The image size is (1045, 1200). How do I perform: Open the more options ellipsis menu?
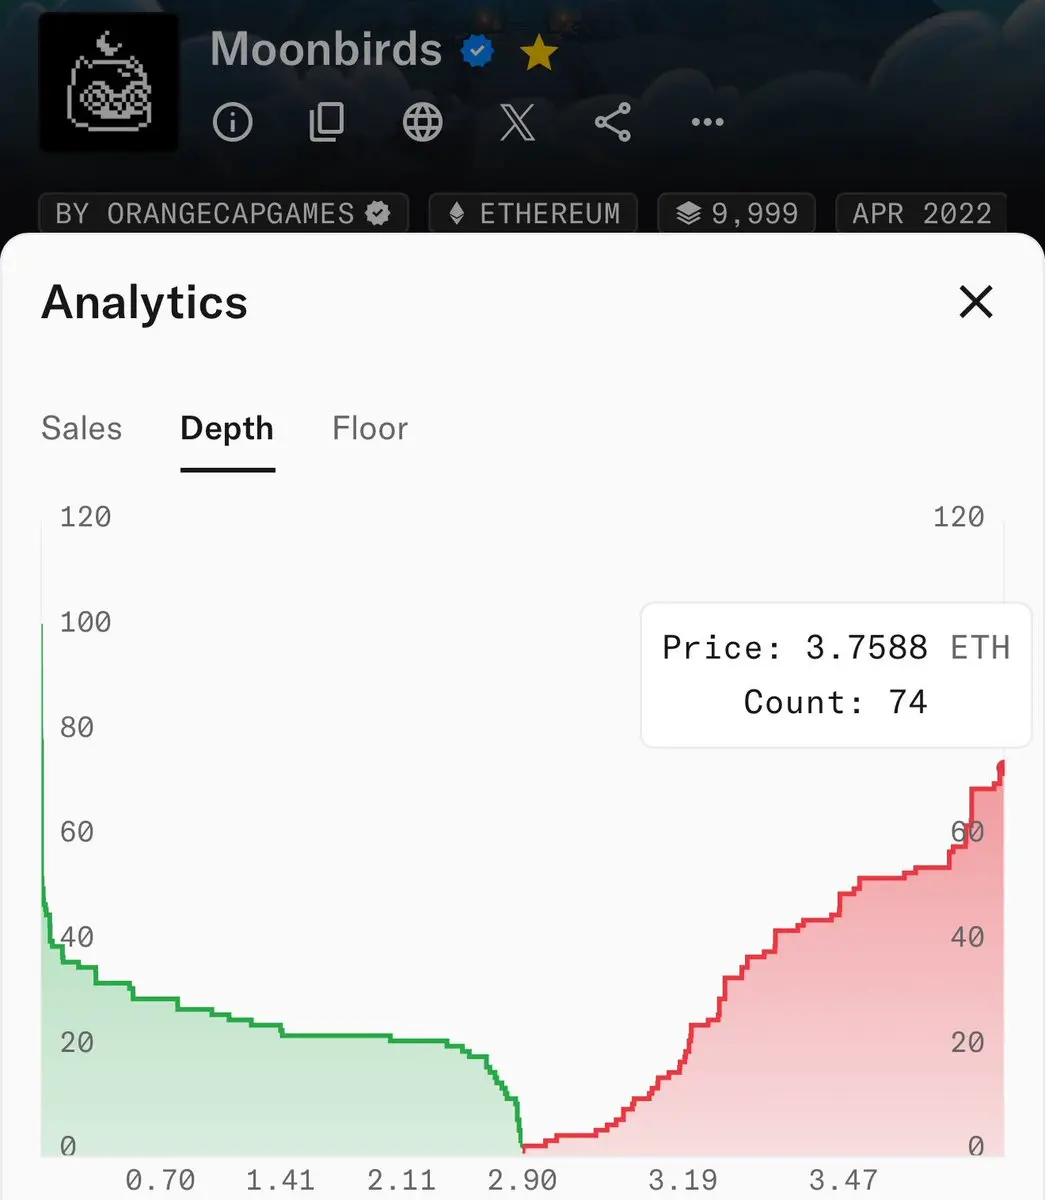pos(707,122)
